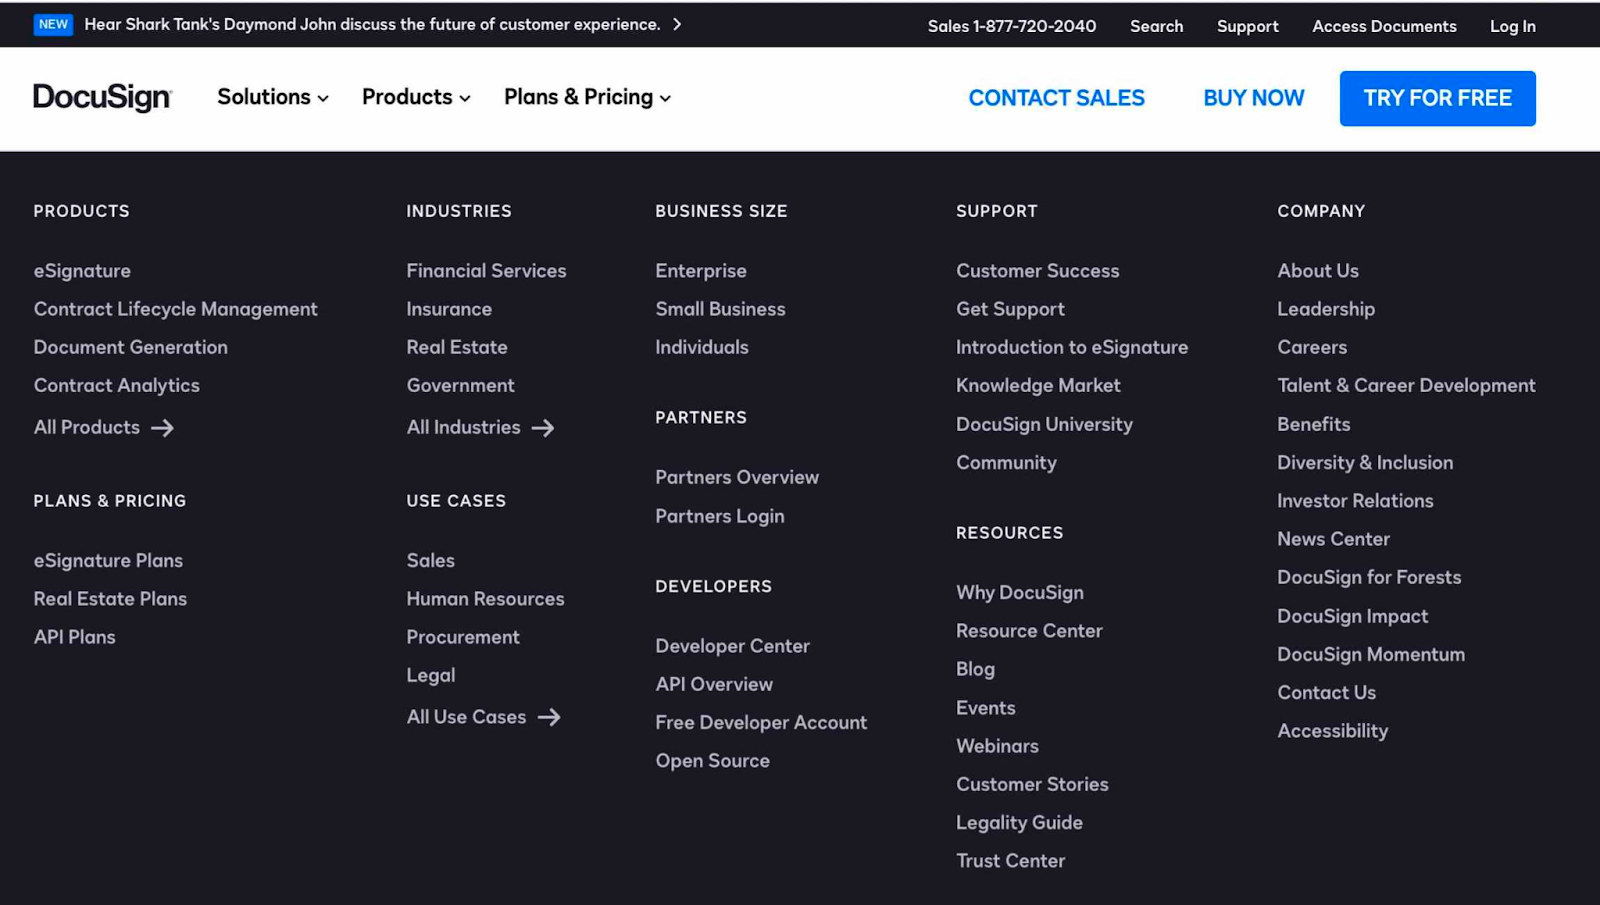Click the TRY FOR FREE button
1600x905 pixels.
1437,98
